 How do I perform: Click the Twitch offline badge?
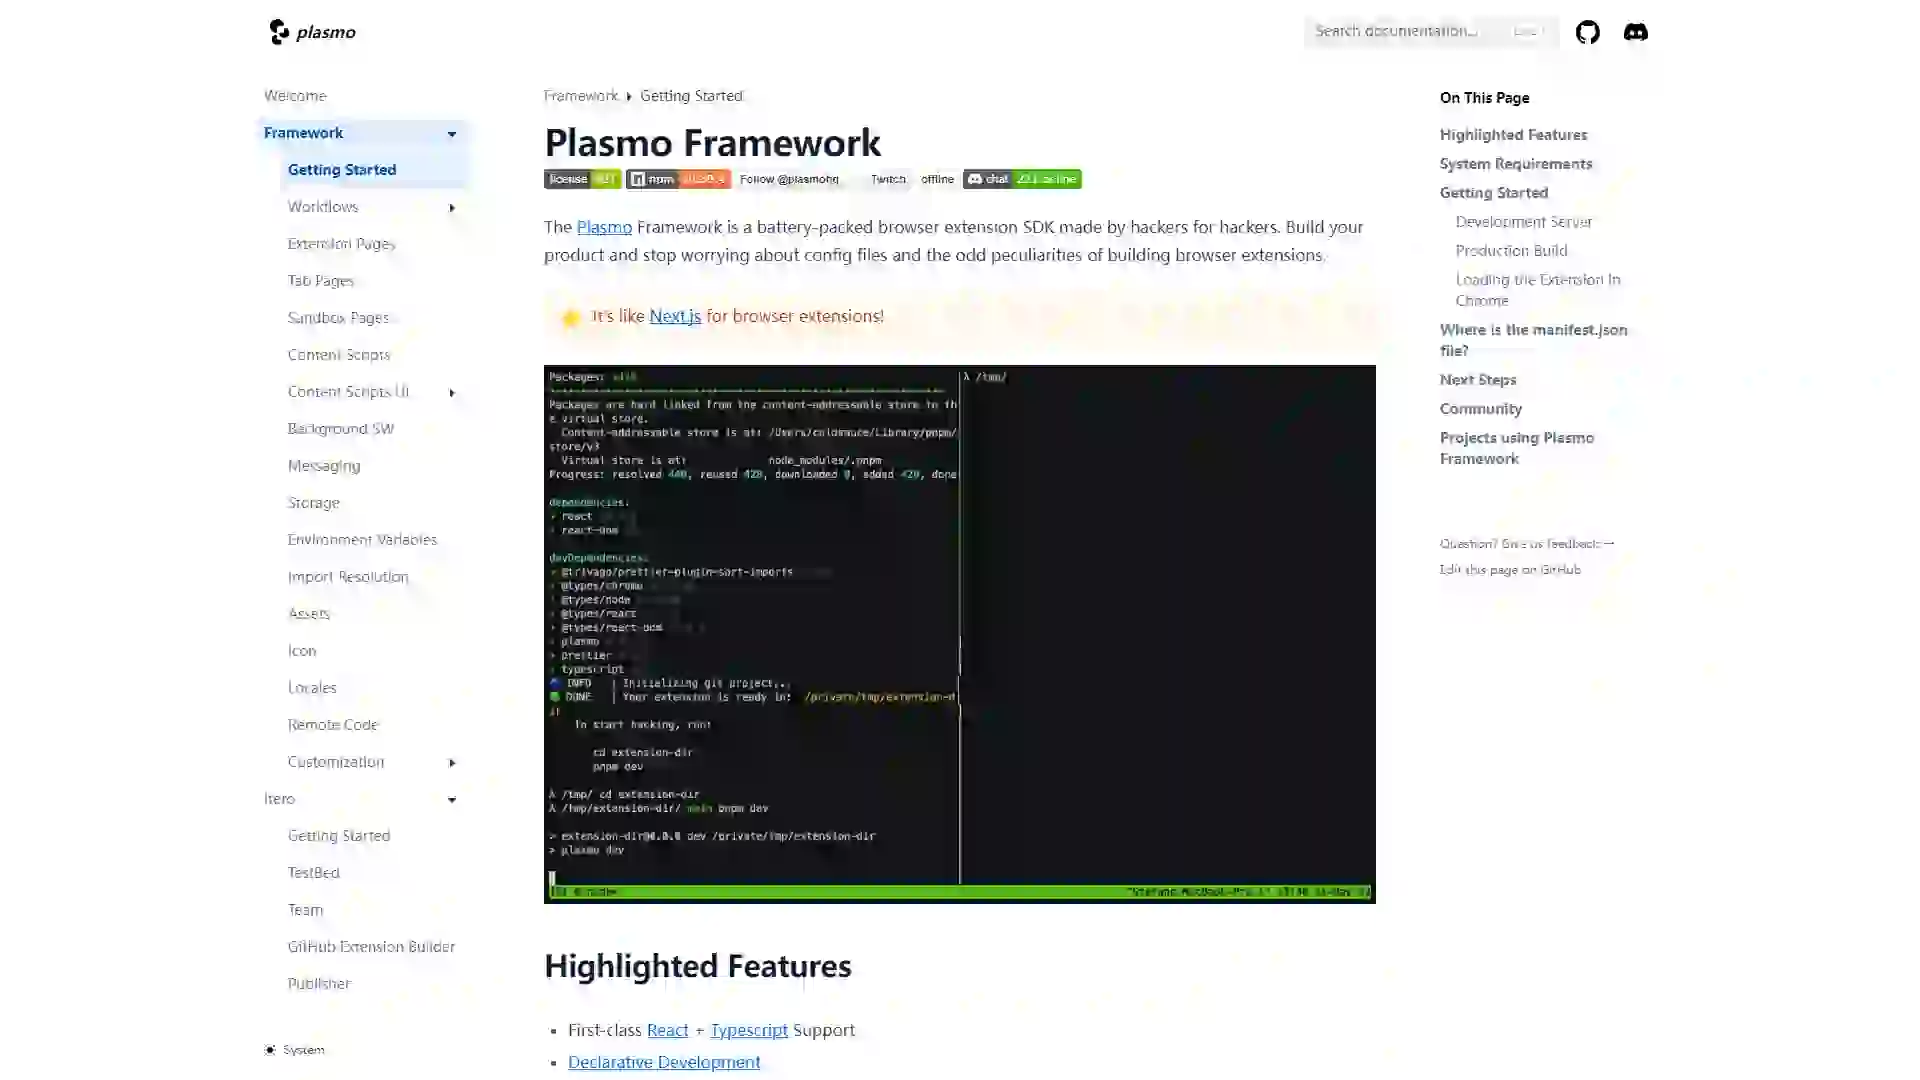tap(911, 179)
